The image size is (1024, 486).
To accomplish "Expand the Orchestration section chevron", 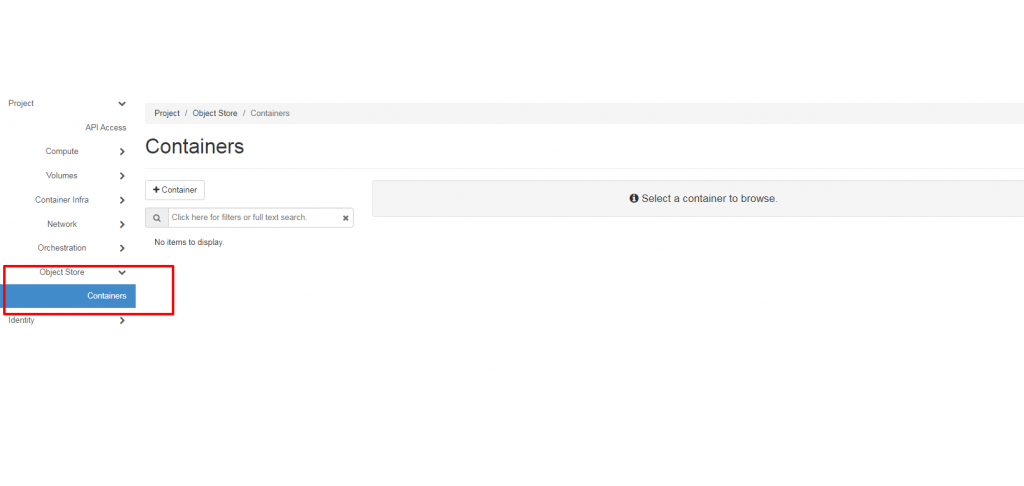I will 122,248.
